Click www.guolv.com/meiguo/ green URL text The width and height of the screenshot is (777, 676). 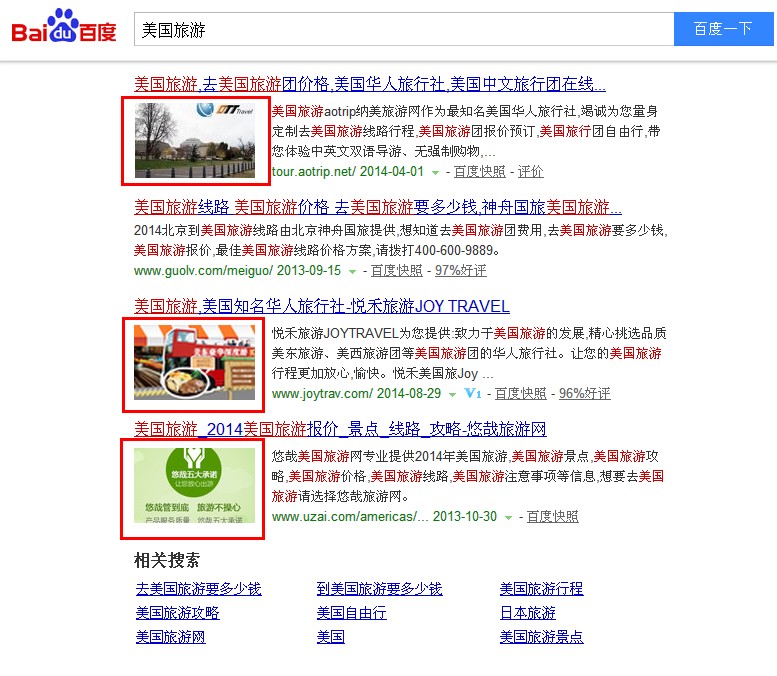click(203, 271)
